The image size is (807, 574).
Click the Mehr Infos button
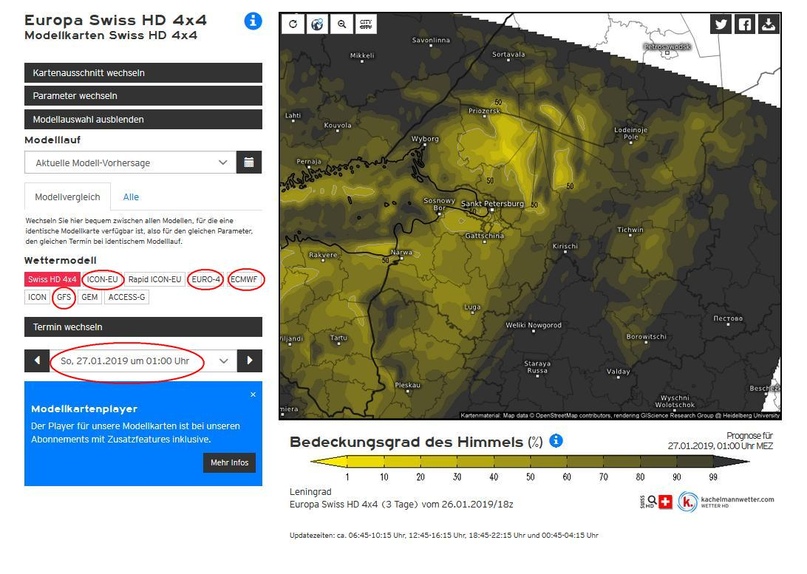[x=229, y=462]
